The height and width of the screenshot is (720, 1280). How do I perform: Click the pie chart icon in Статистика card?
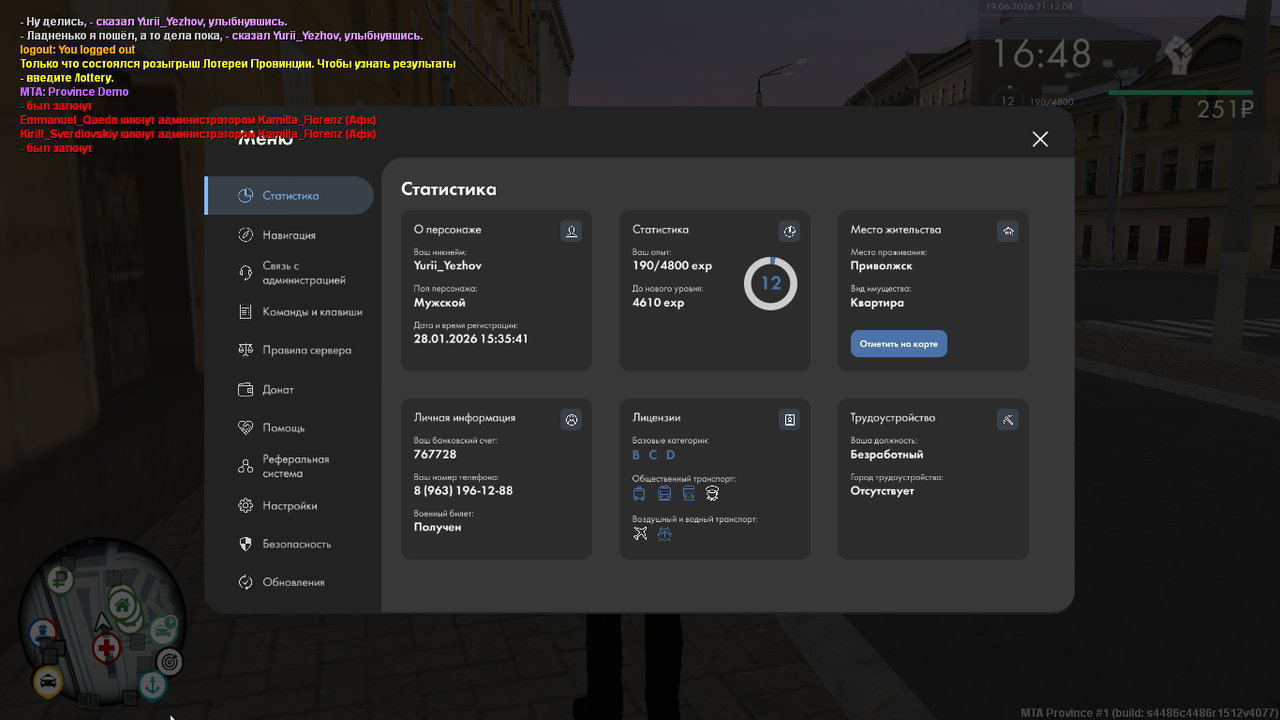pyautogui.click(x=789, y=231)
